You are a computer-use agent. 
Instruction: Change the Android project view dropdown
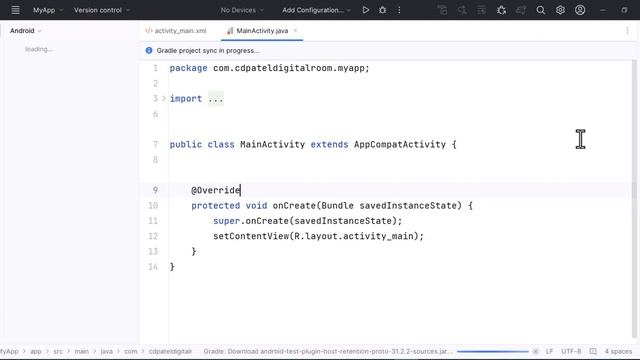point(26,31)
